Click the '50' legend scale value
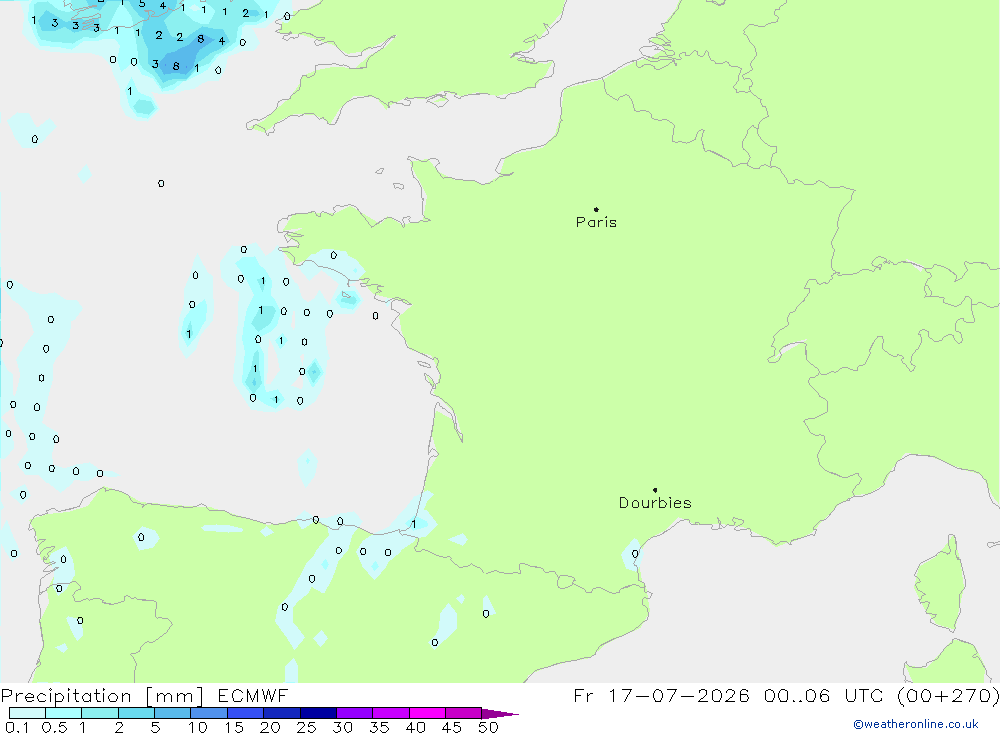Screen dimensions: 1000x733 [488, 727]
